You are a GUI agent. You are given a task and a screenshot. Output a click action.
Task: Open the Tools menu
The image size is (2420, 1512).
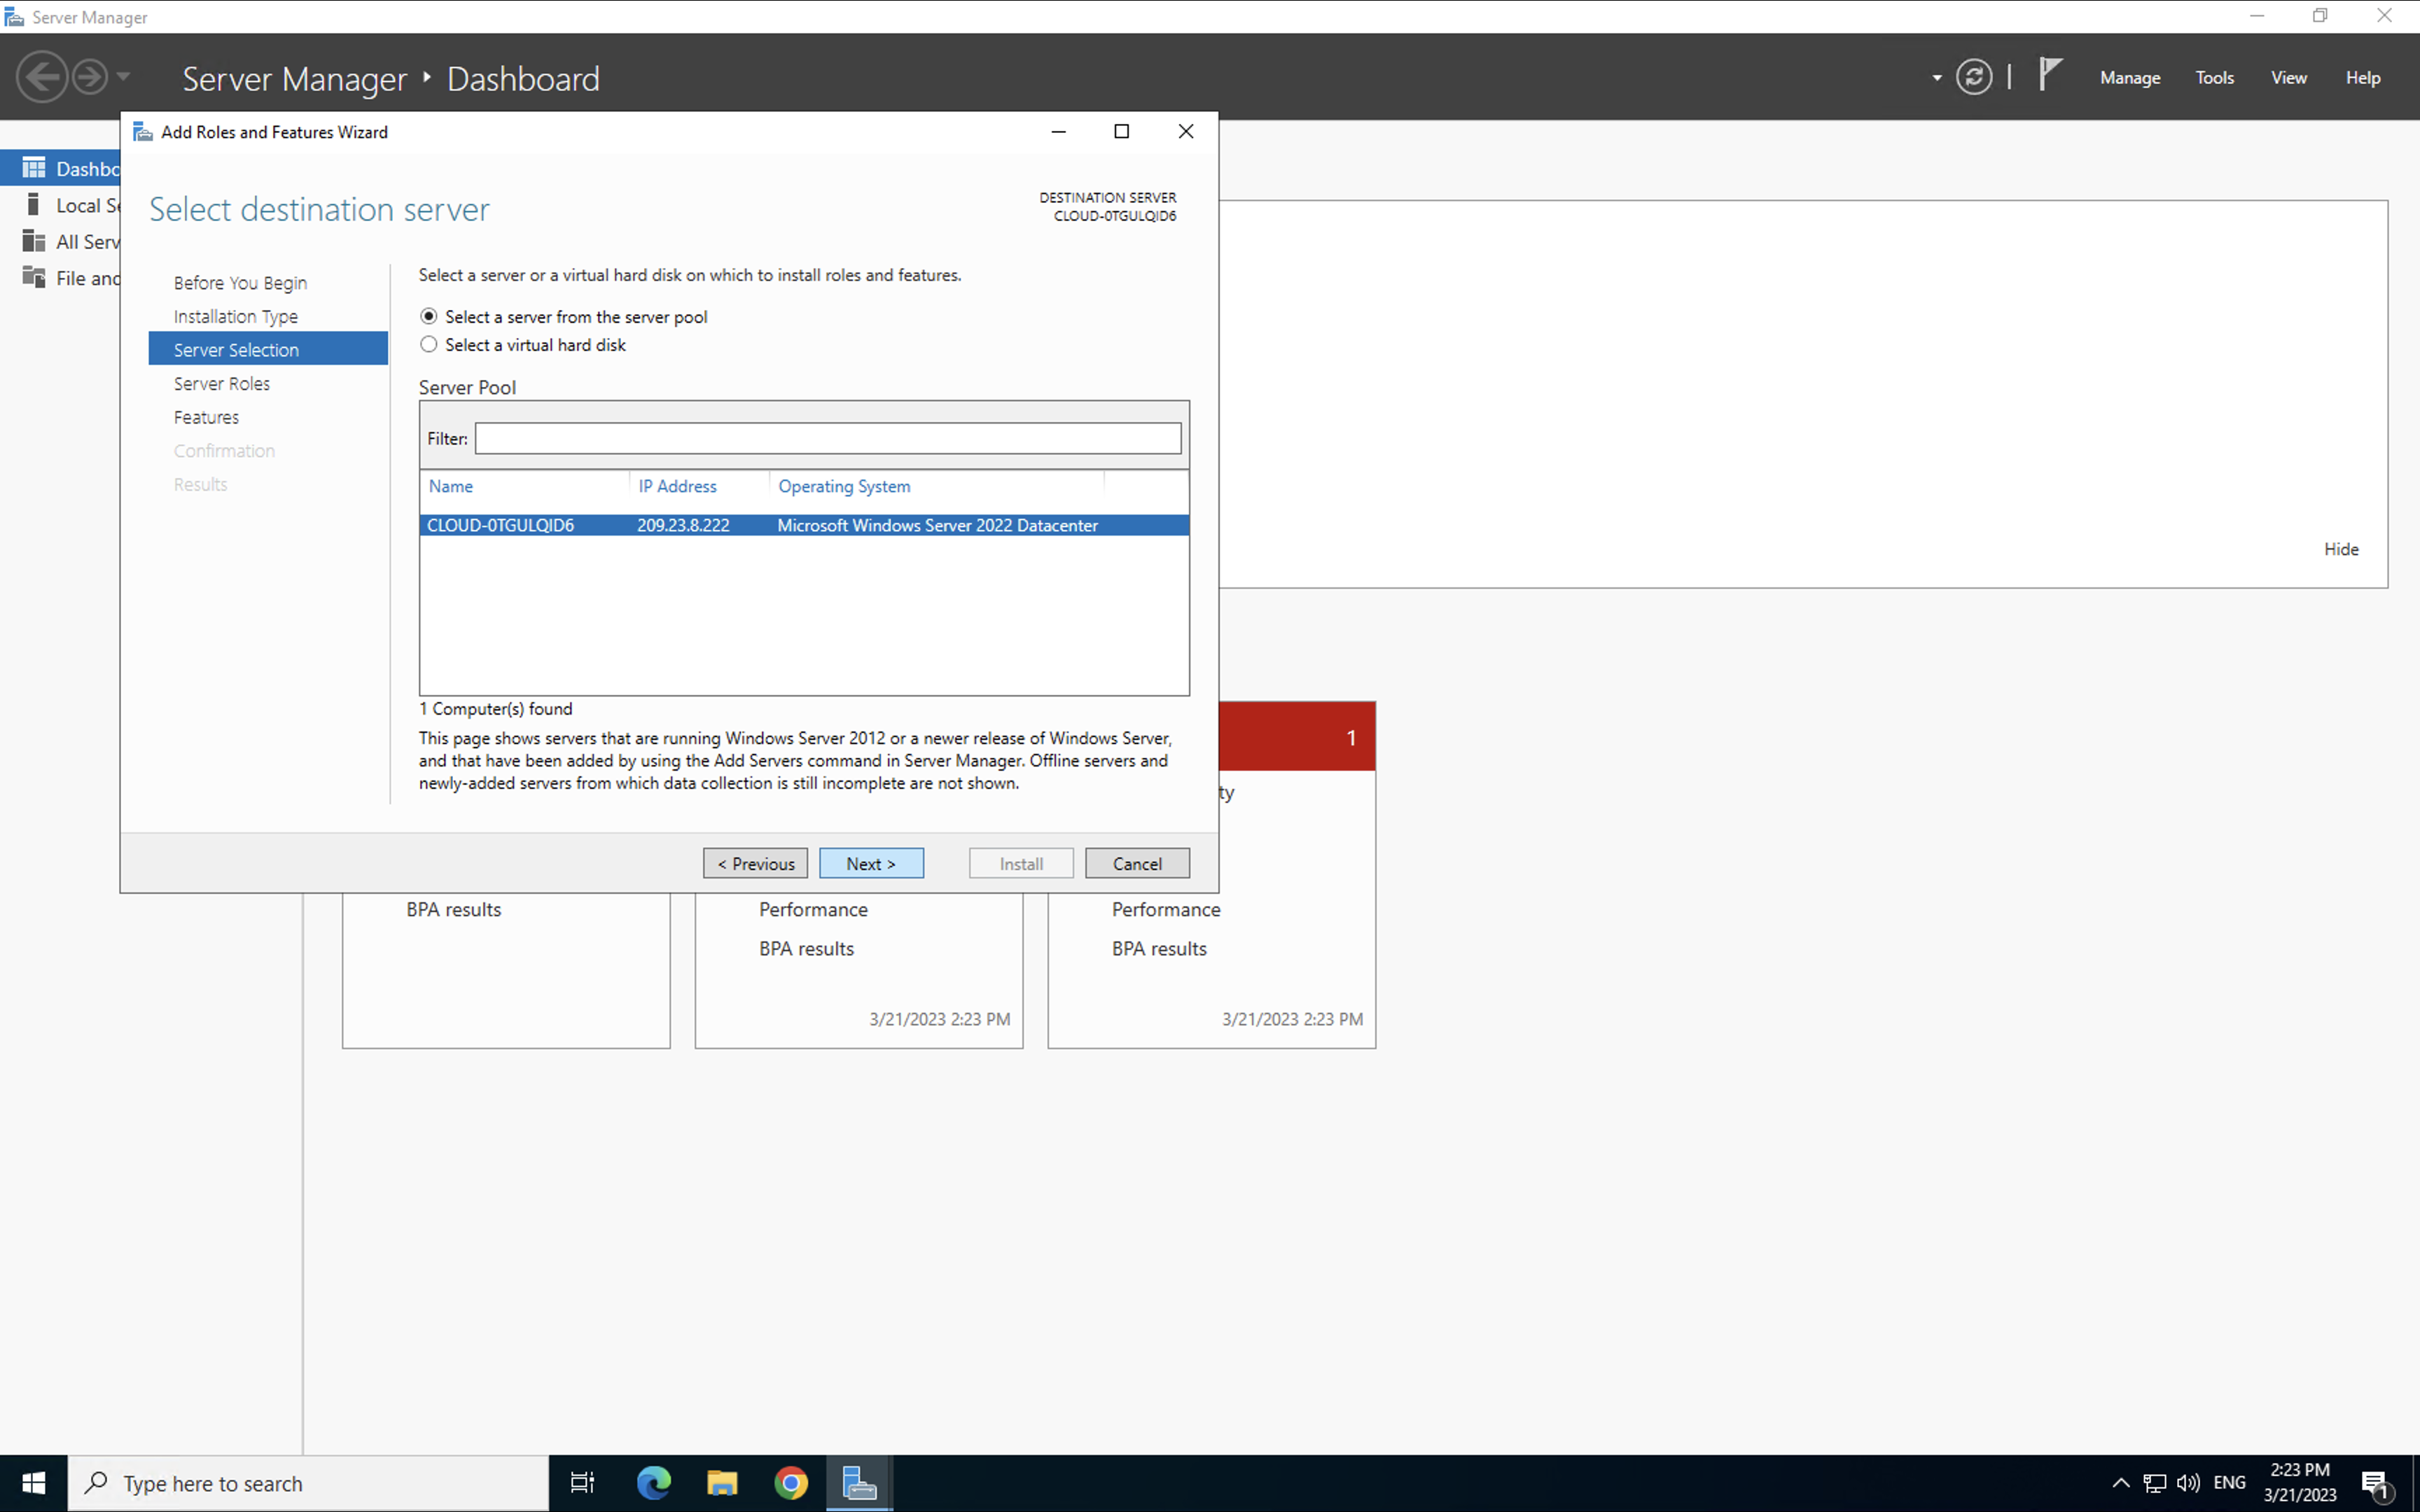(2214, 78)
